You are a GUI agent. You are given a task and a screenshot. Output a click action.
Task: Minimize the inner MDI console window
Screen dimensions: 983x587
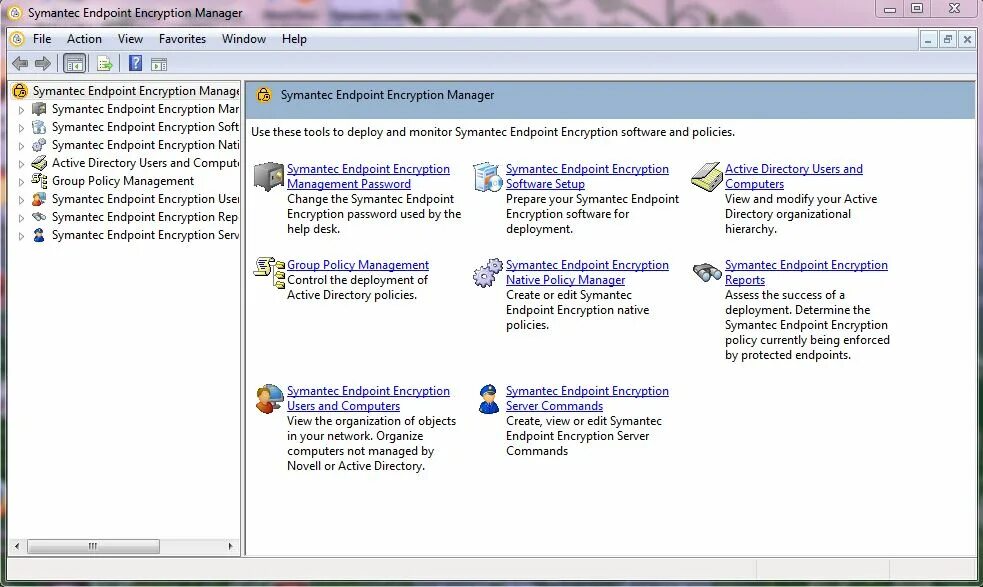click(x=928, y=40)
